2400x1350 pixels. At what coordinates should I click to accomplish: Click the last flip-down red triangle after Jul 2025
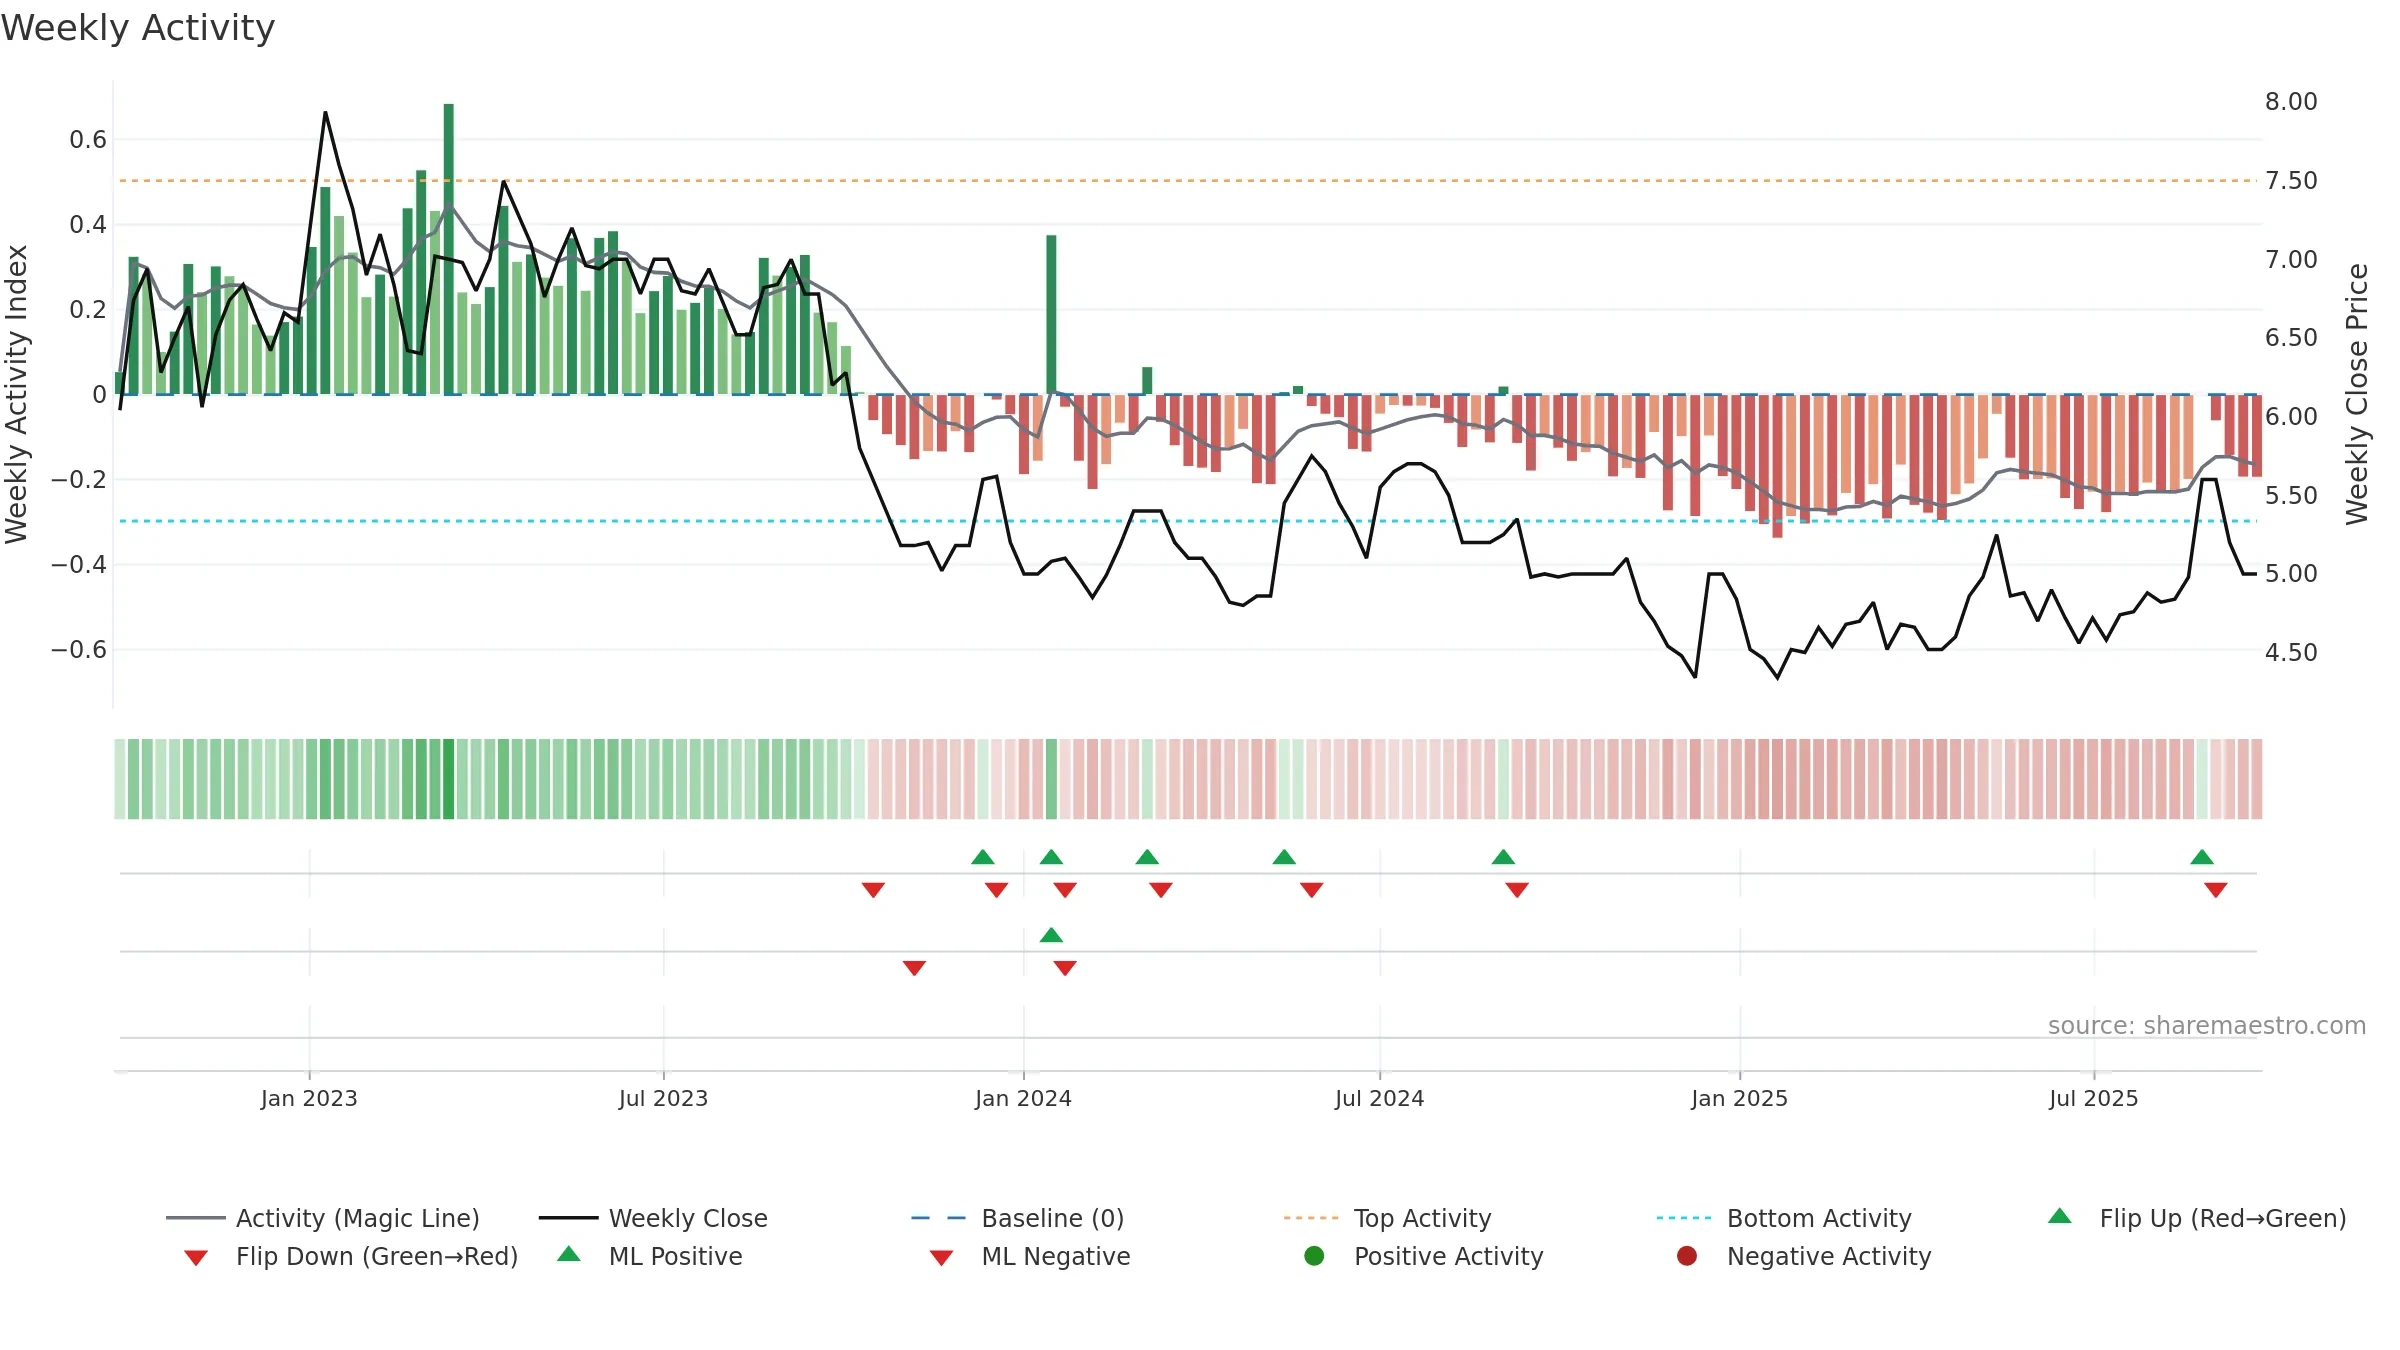point(2216,889)
